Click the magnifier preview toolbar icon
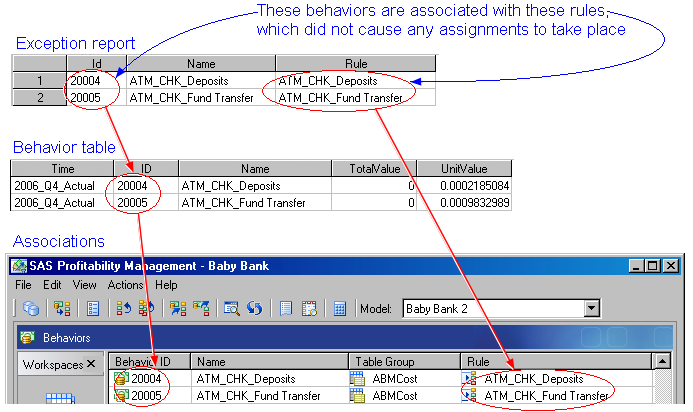 pos(231,309)
